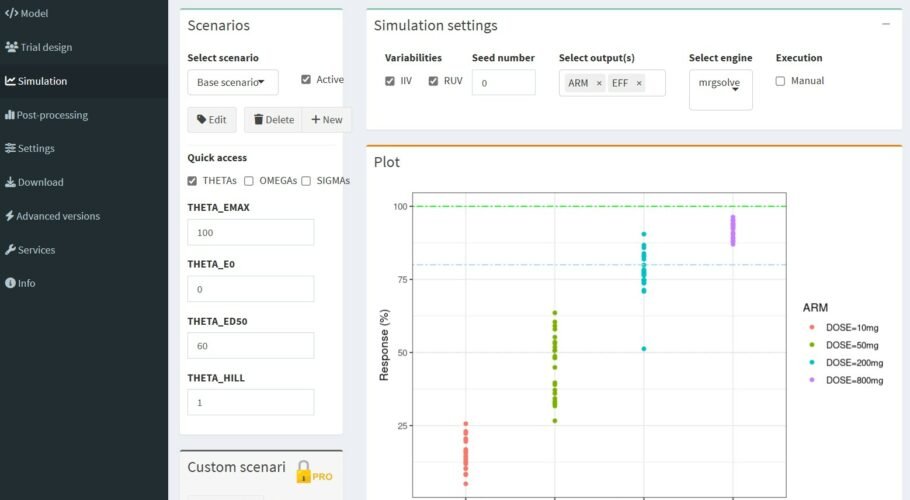
Task: Collapse the Simulation settings panel
Action: pyautogui.click(x=886, y=24)
